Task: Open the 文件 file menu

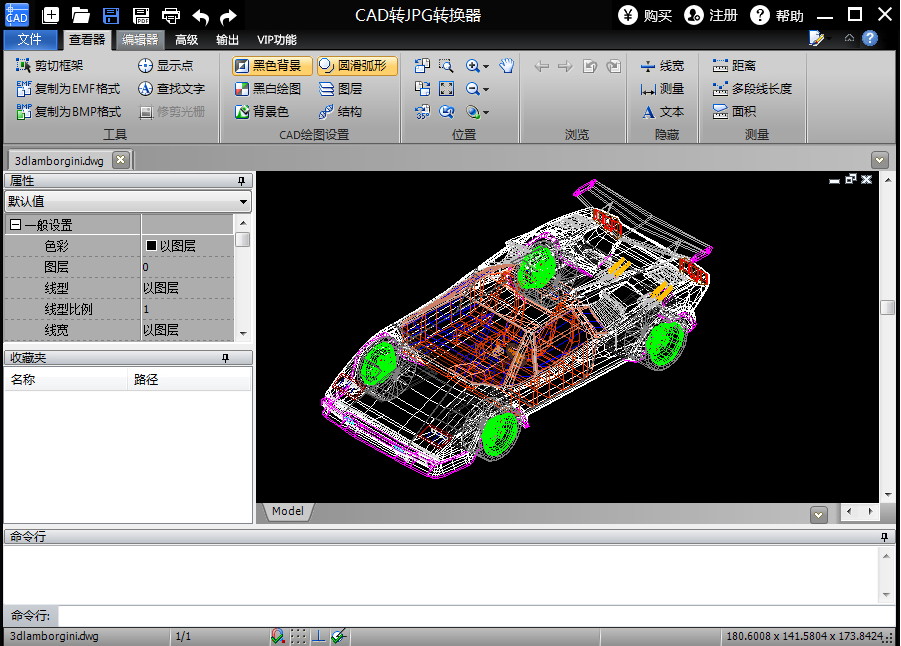Action: click(30, 40)
